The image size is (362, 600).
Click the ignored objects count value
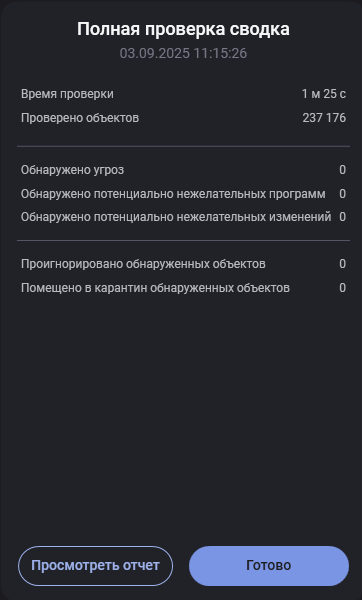pos(342,264)
